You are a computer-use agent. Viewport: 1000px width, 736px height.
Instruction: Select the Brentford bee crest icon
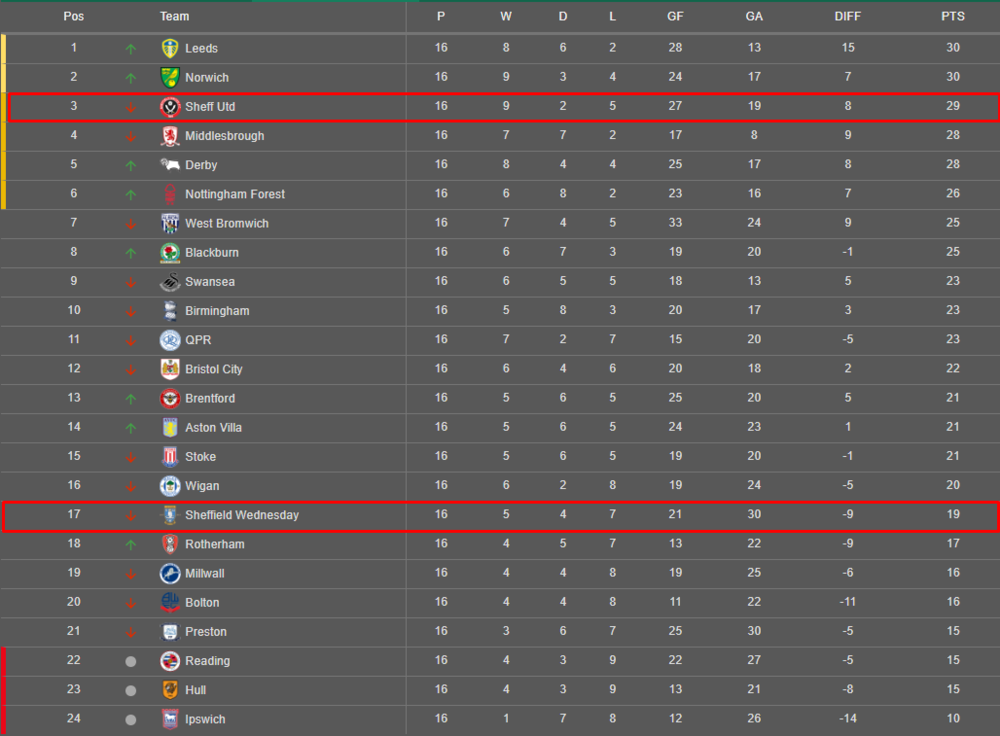(170, 399)
